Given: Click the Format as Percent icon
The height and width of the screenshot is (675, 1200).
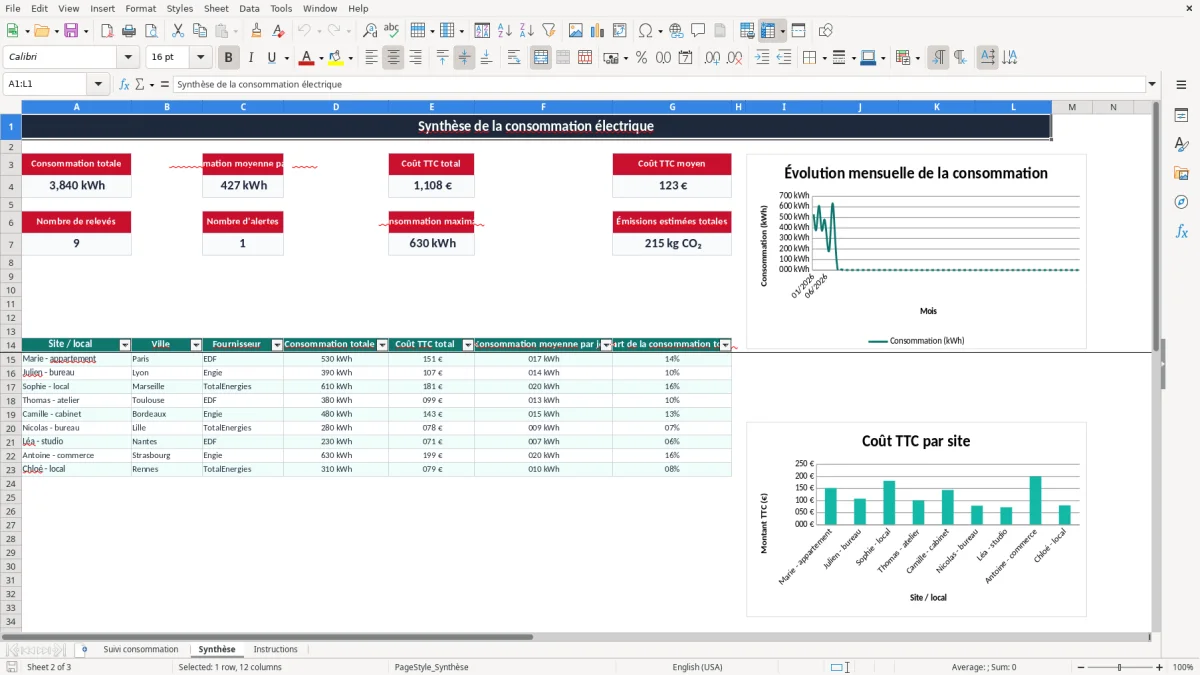Looking at the screenshot, I should (641, 58).
